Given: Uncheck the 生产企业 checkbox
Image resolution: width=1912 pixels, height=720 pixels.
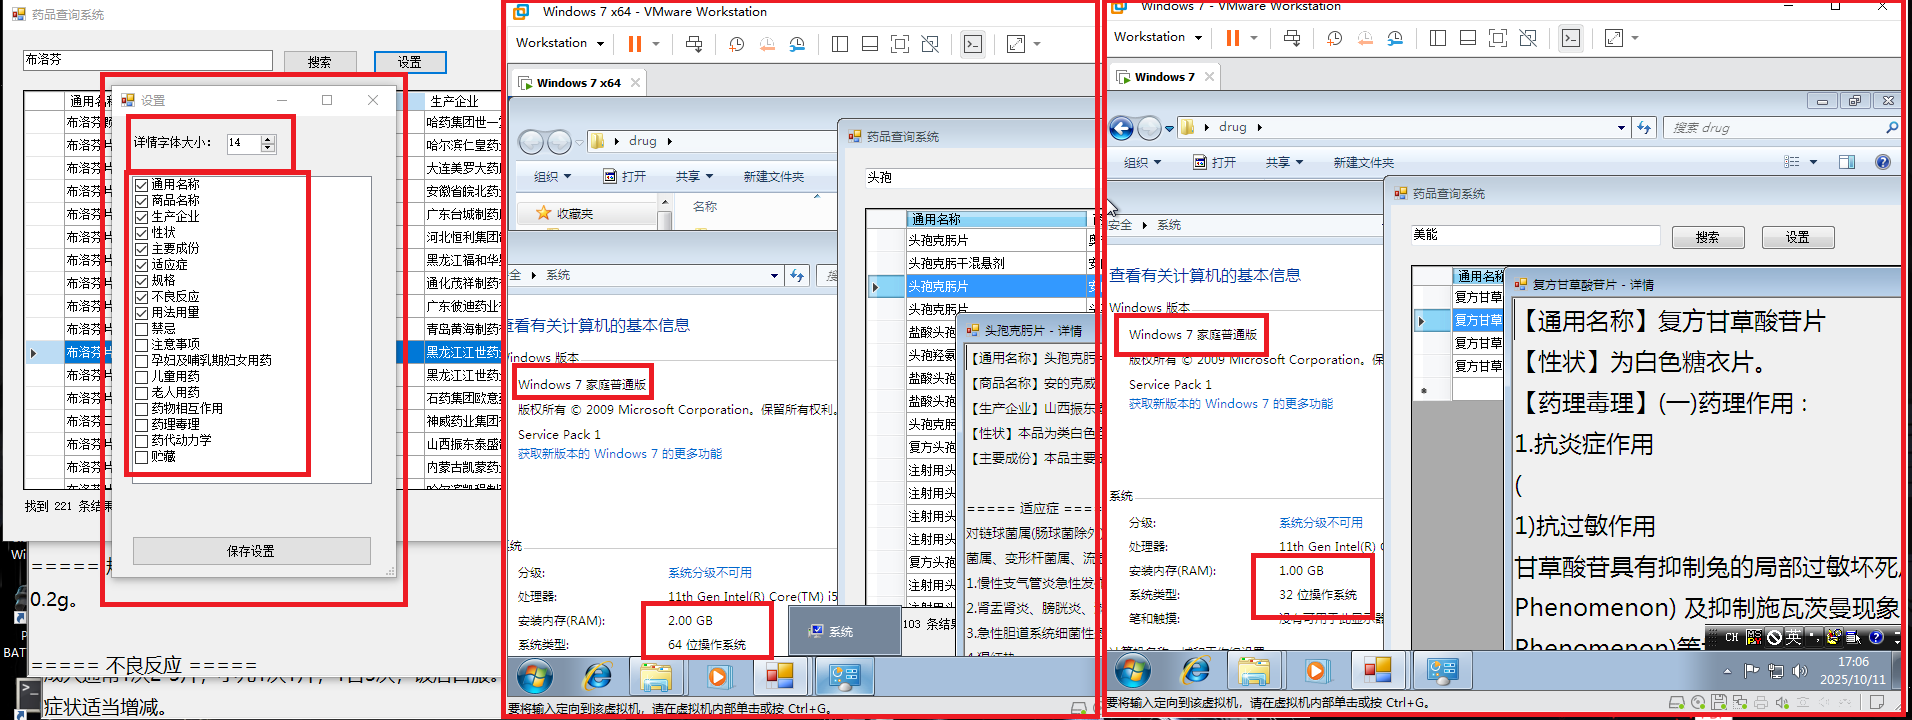Looking at the screenshot, I should tap(142, 217).
